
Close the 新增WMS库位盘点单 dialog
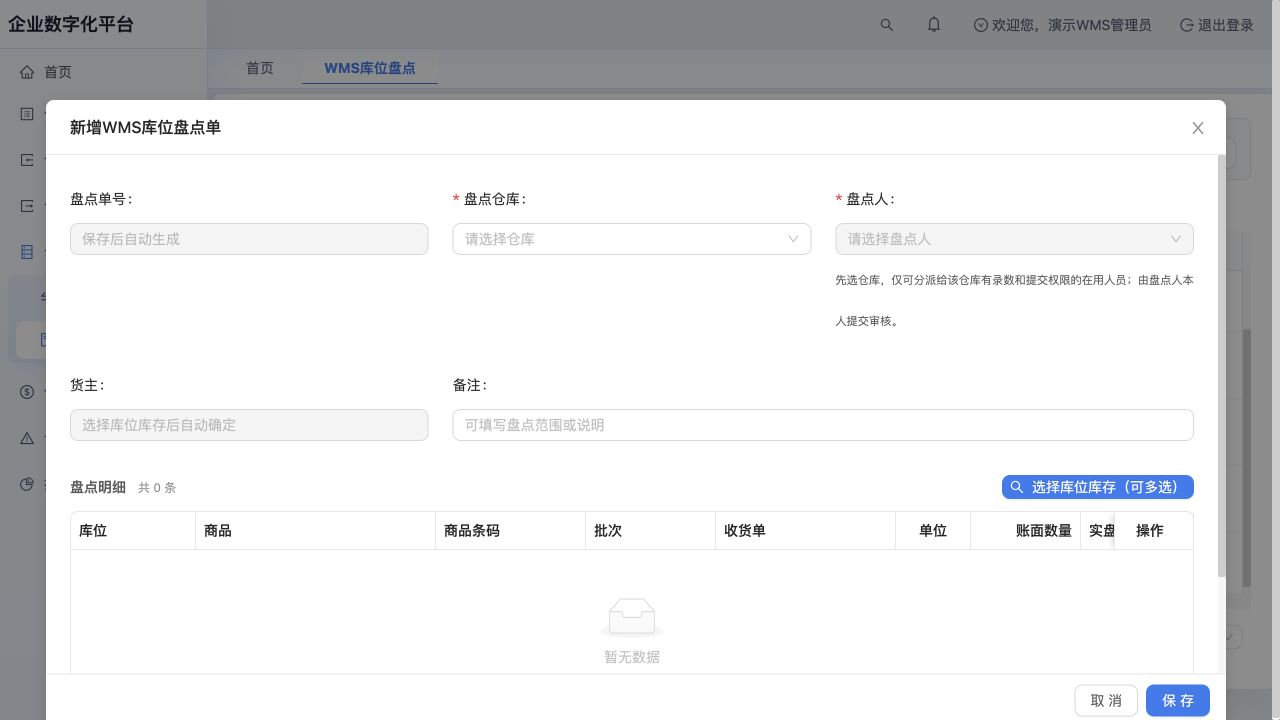[1198, 128]
